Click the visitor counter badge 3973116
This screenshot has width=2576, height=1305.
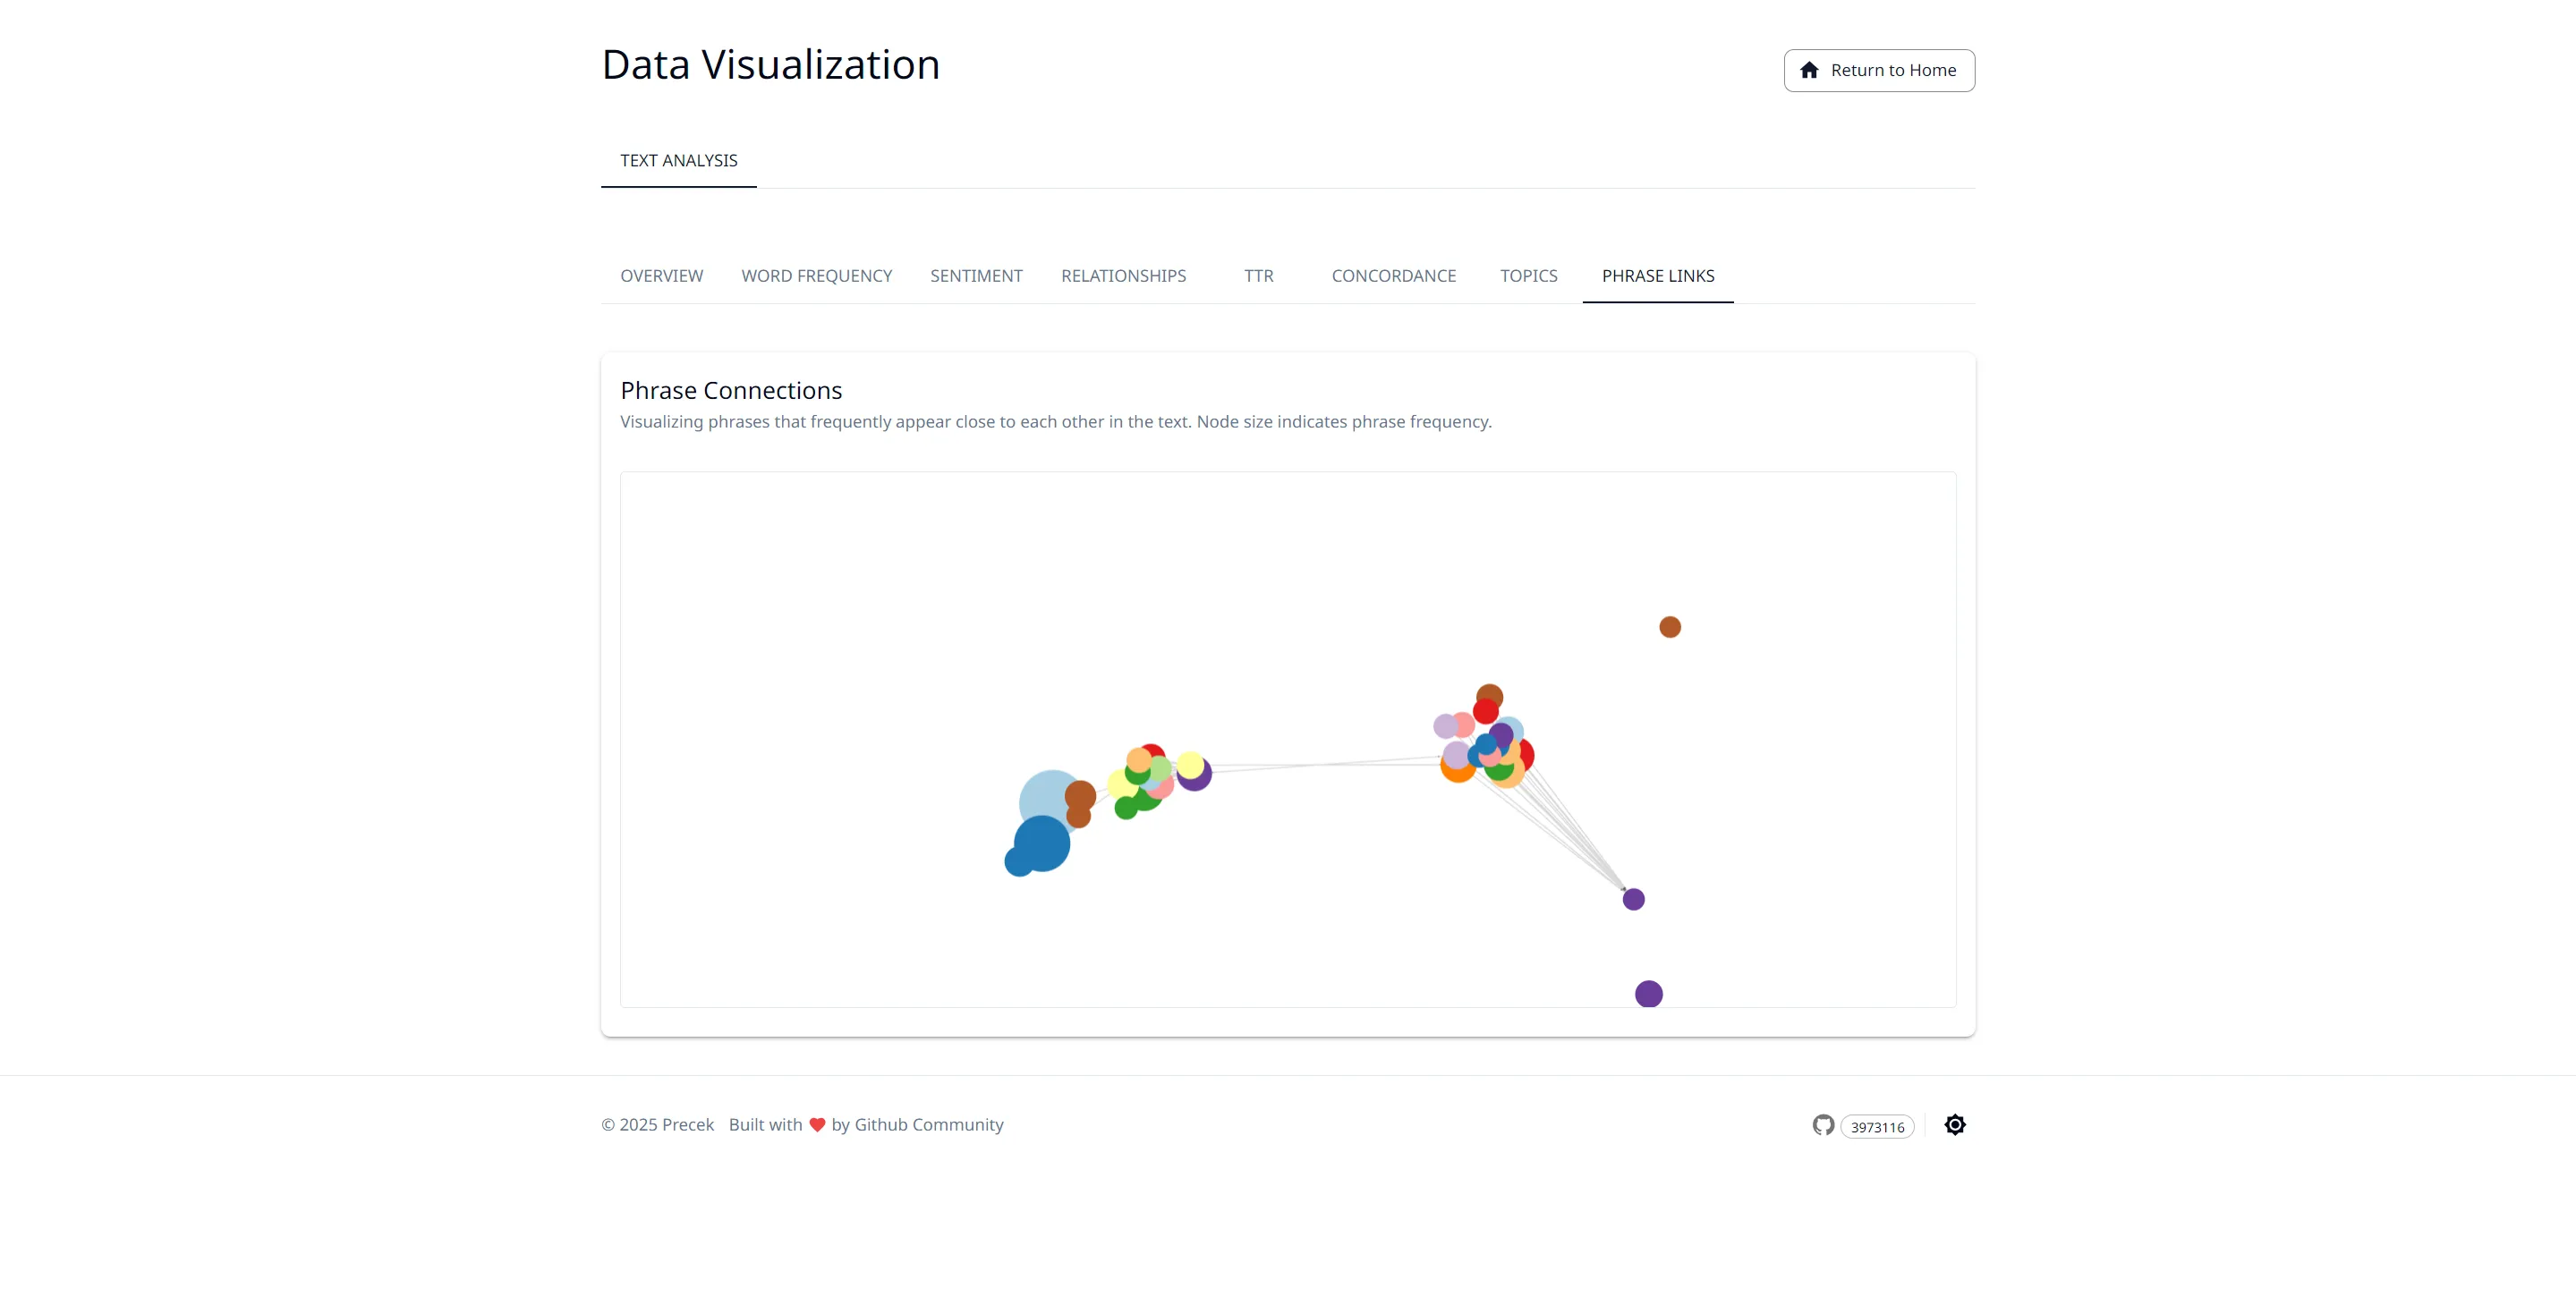(1877, 1126)
